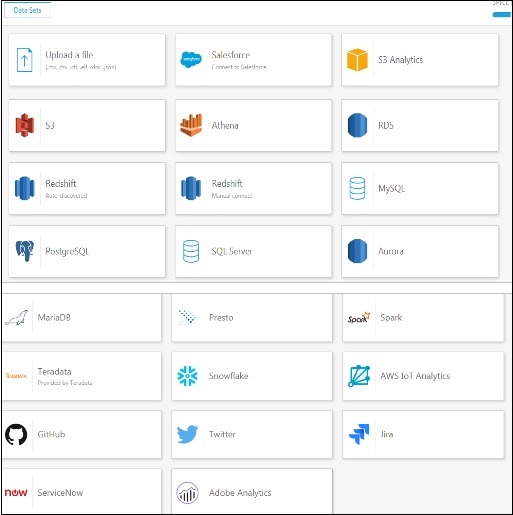Open the Data Sets button

click(x=27, y=10)
